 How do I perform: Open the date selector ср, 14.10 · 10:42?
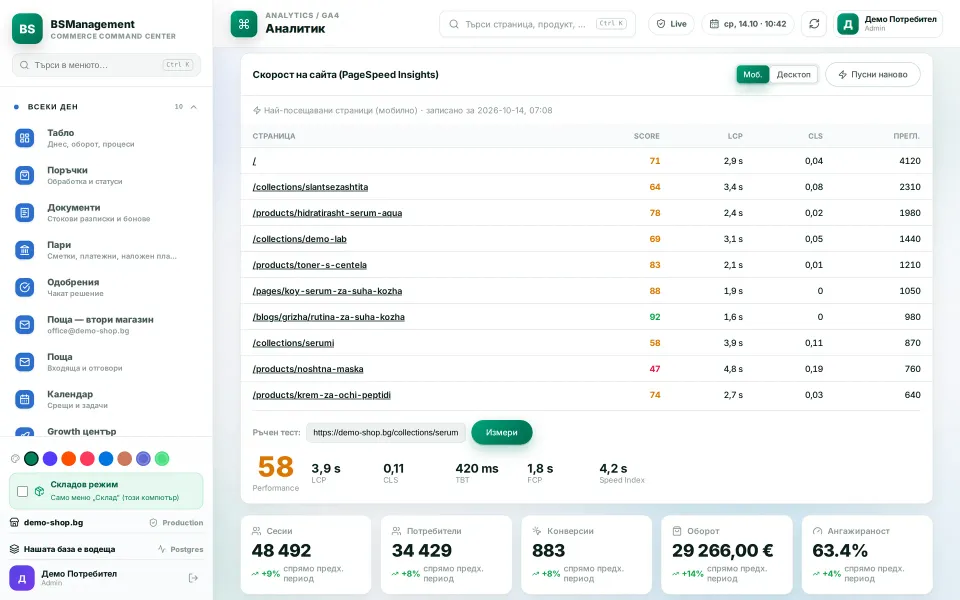[748, 24]
